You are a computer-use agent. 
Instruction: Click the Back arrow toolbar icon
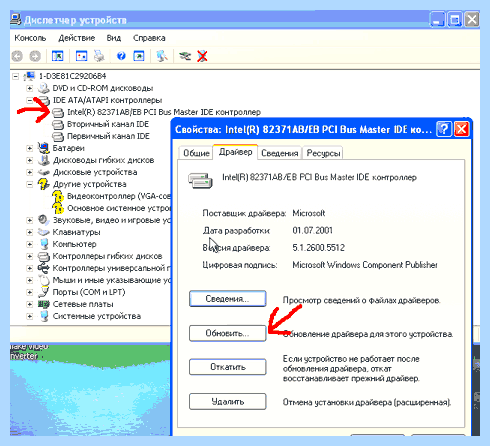[17, 56]
